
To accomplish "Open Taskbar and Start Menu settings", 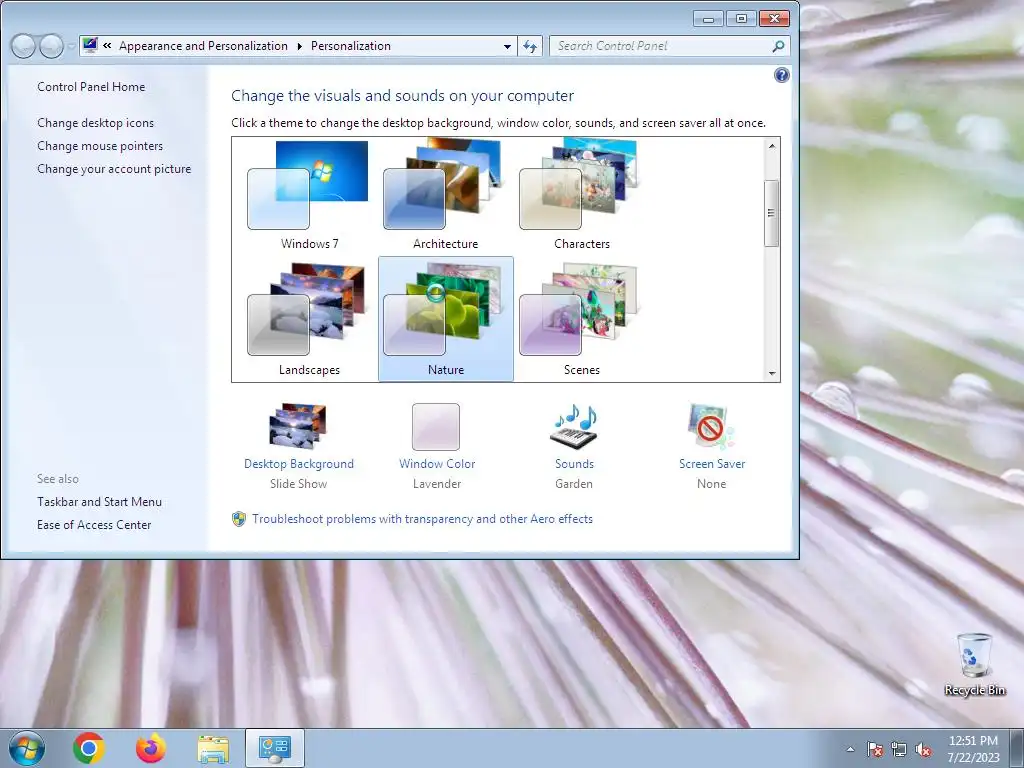I will click(99, 502).
